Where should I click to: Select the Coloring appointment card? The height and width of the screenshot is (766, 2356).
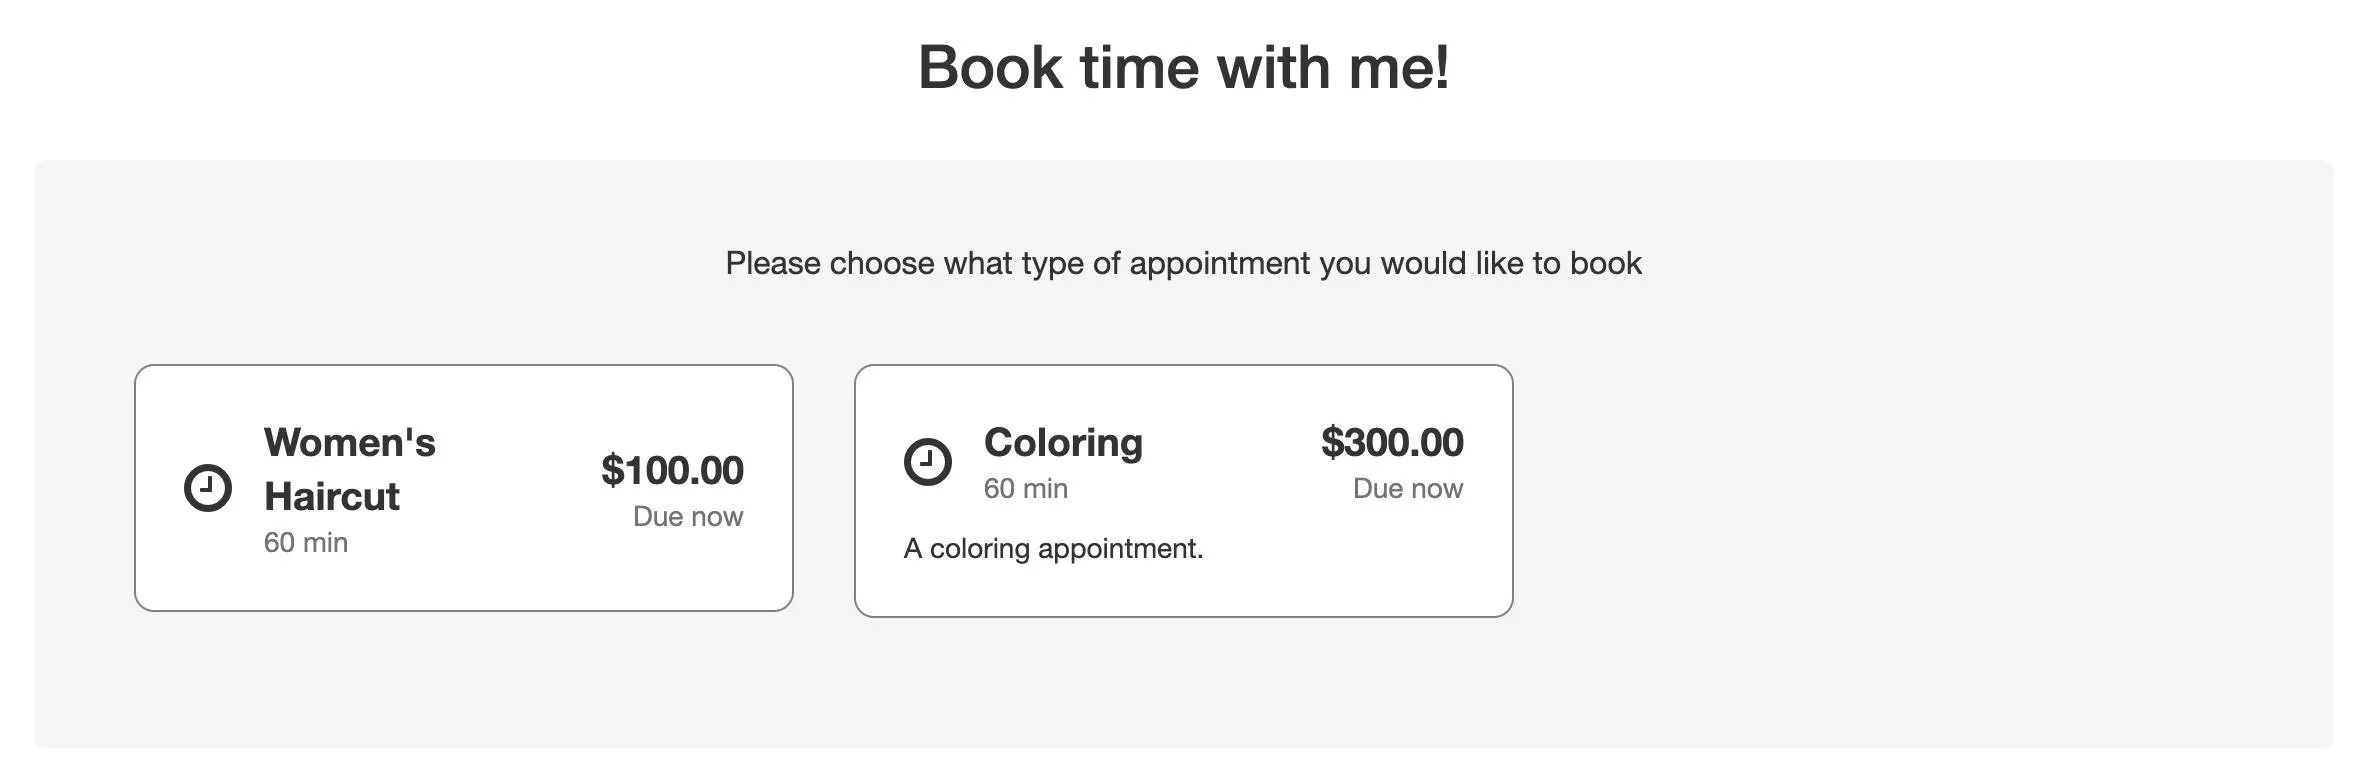1185,487
